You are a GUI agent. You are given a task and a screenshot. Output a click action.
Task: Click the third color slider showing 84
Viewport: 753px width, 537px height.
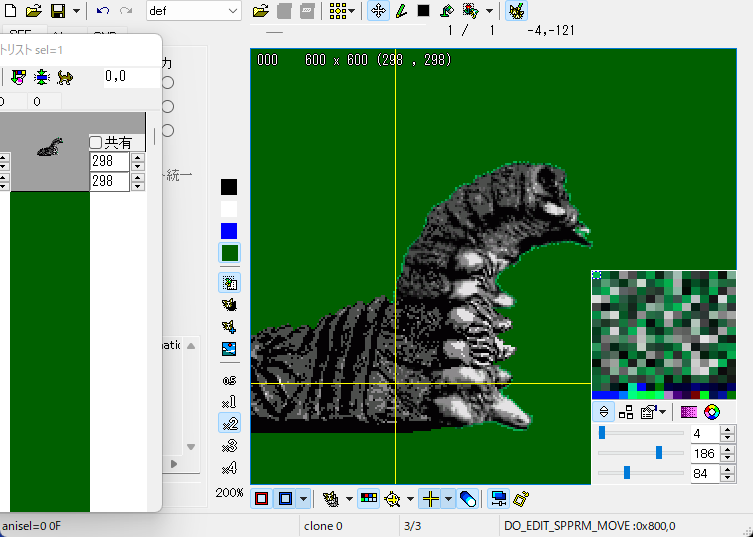641,473
